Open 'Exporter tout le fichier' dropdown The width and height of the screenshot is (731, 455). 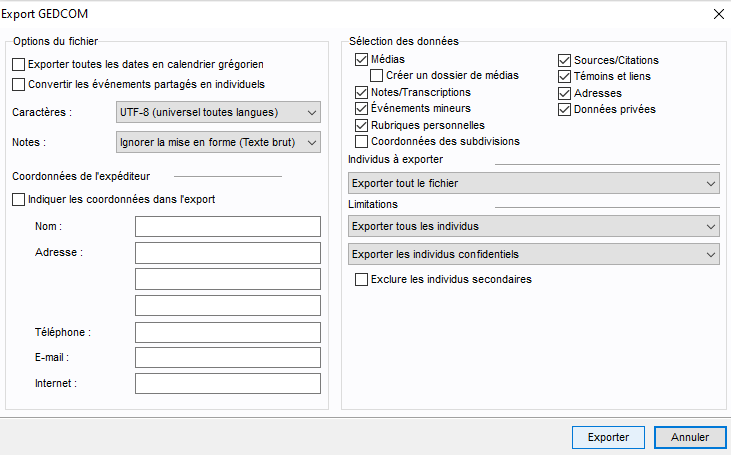coord(534,183)
